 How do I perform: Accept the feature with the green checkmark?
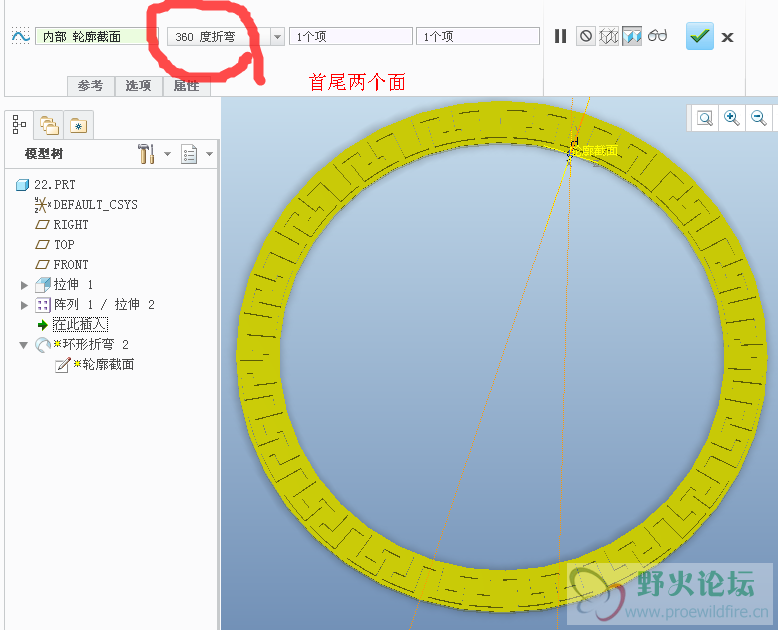click(700, 36)
